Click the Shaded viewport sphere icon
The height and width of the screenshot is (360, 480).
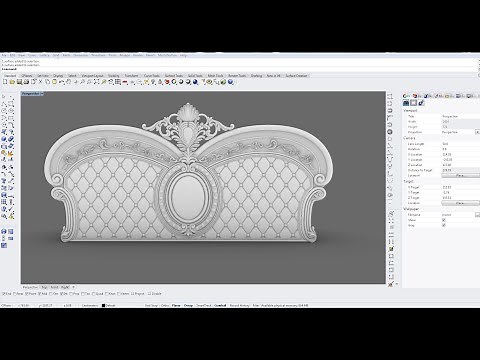click(x=181, y=82)
